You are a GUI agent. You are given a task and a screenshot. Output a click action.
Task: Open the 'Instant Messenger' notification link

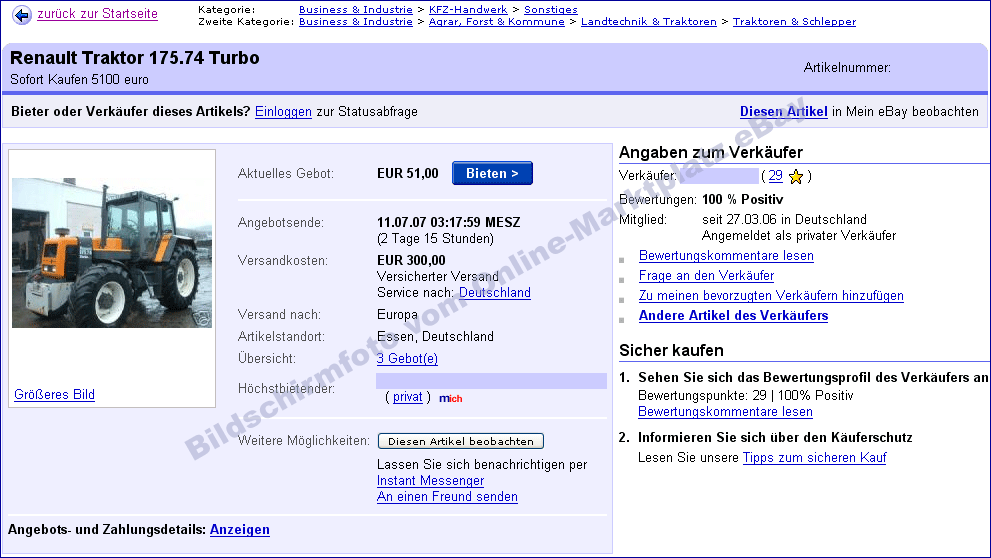(430, 480)
